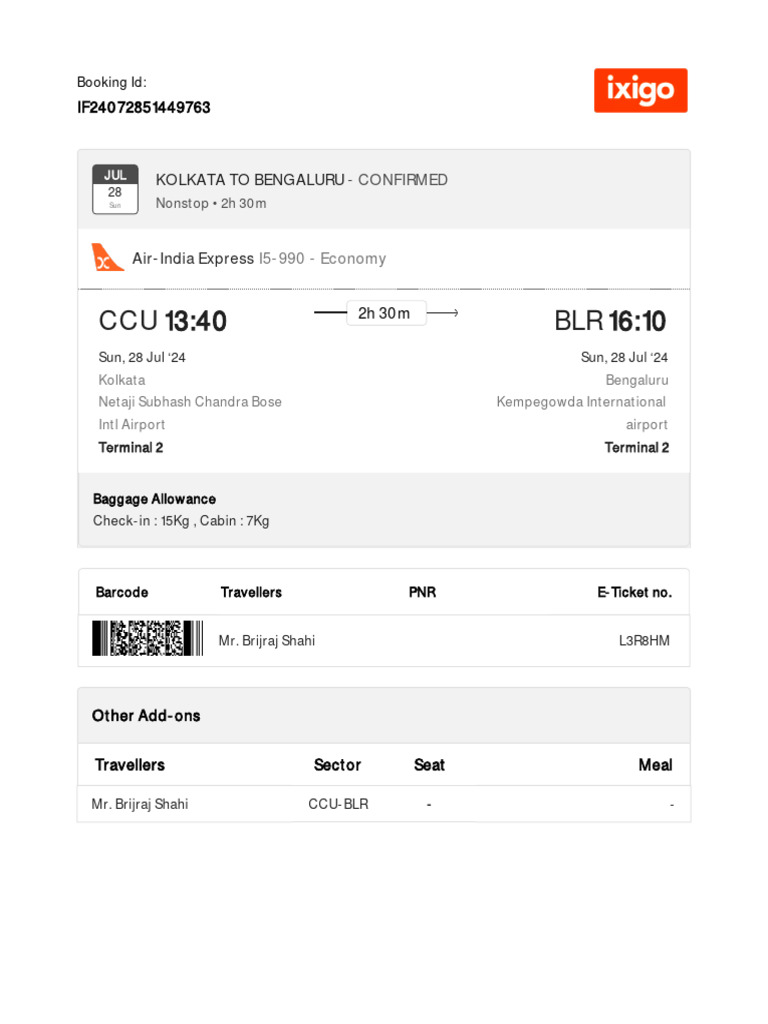Click the flight number I5-990 text
This screenshot has width=768, height=1024.
pyautogui.click(x=282, y=259)
